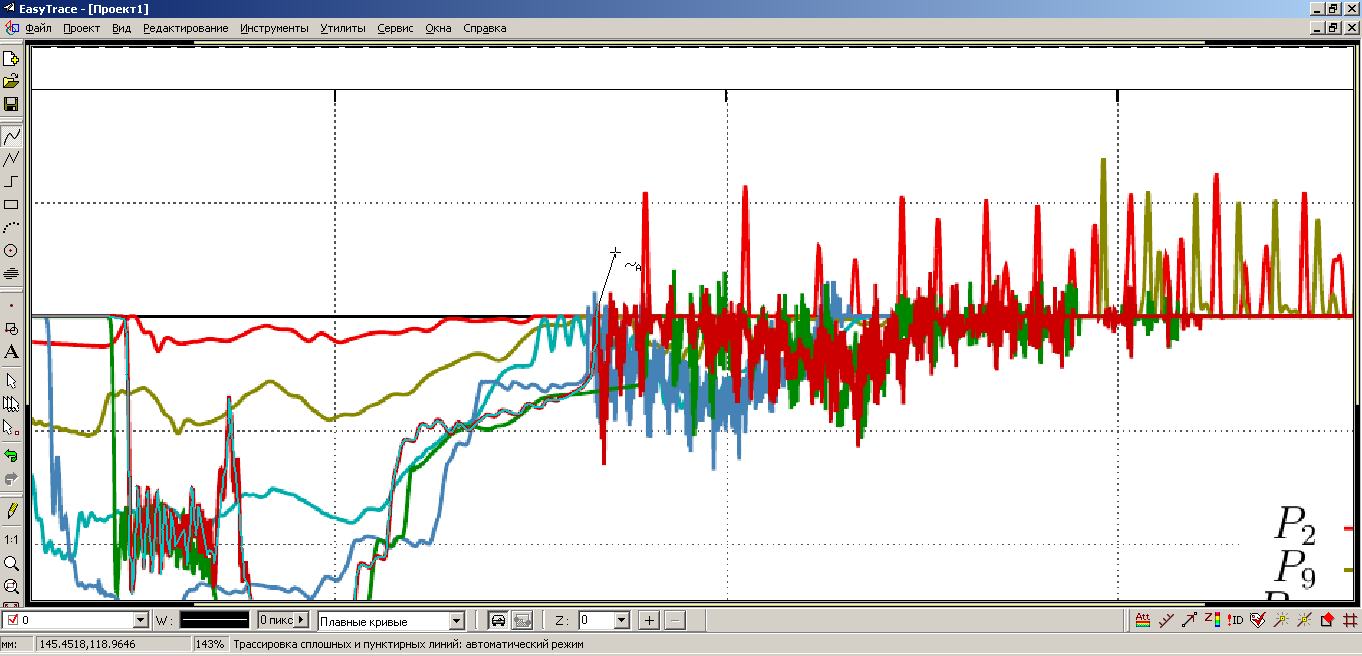Open the Проект menu
The image size is (1362, 656).
point(81,28)
